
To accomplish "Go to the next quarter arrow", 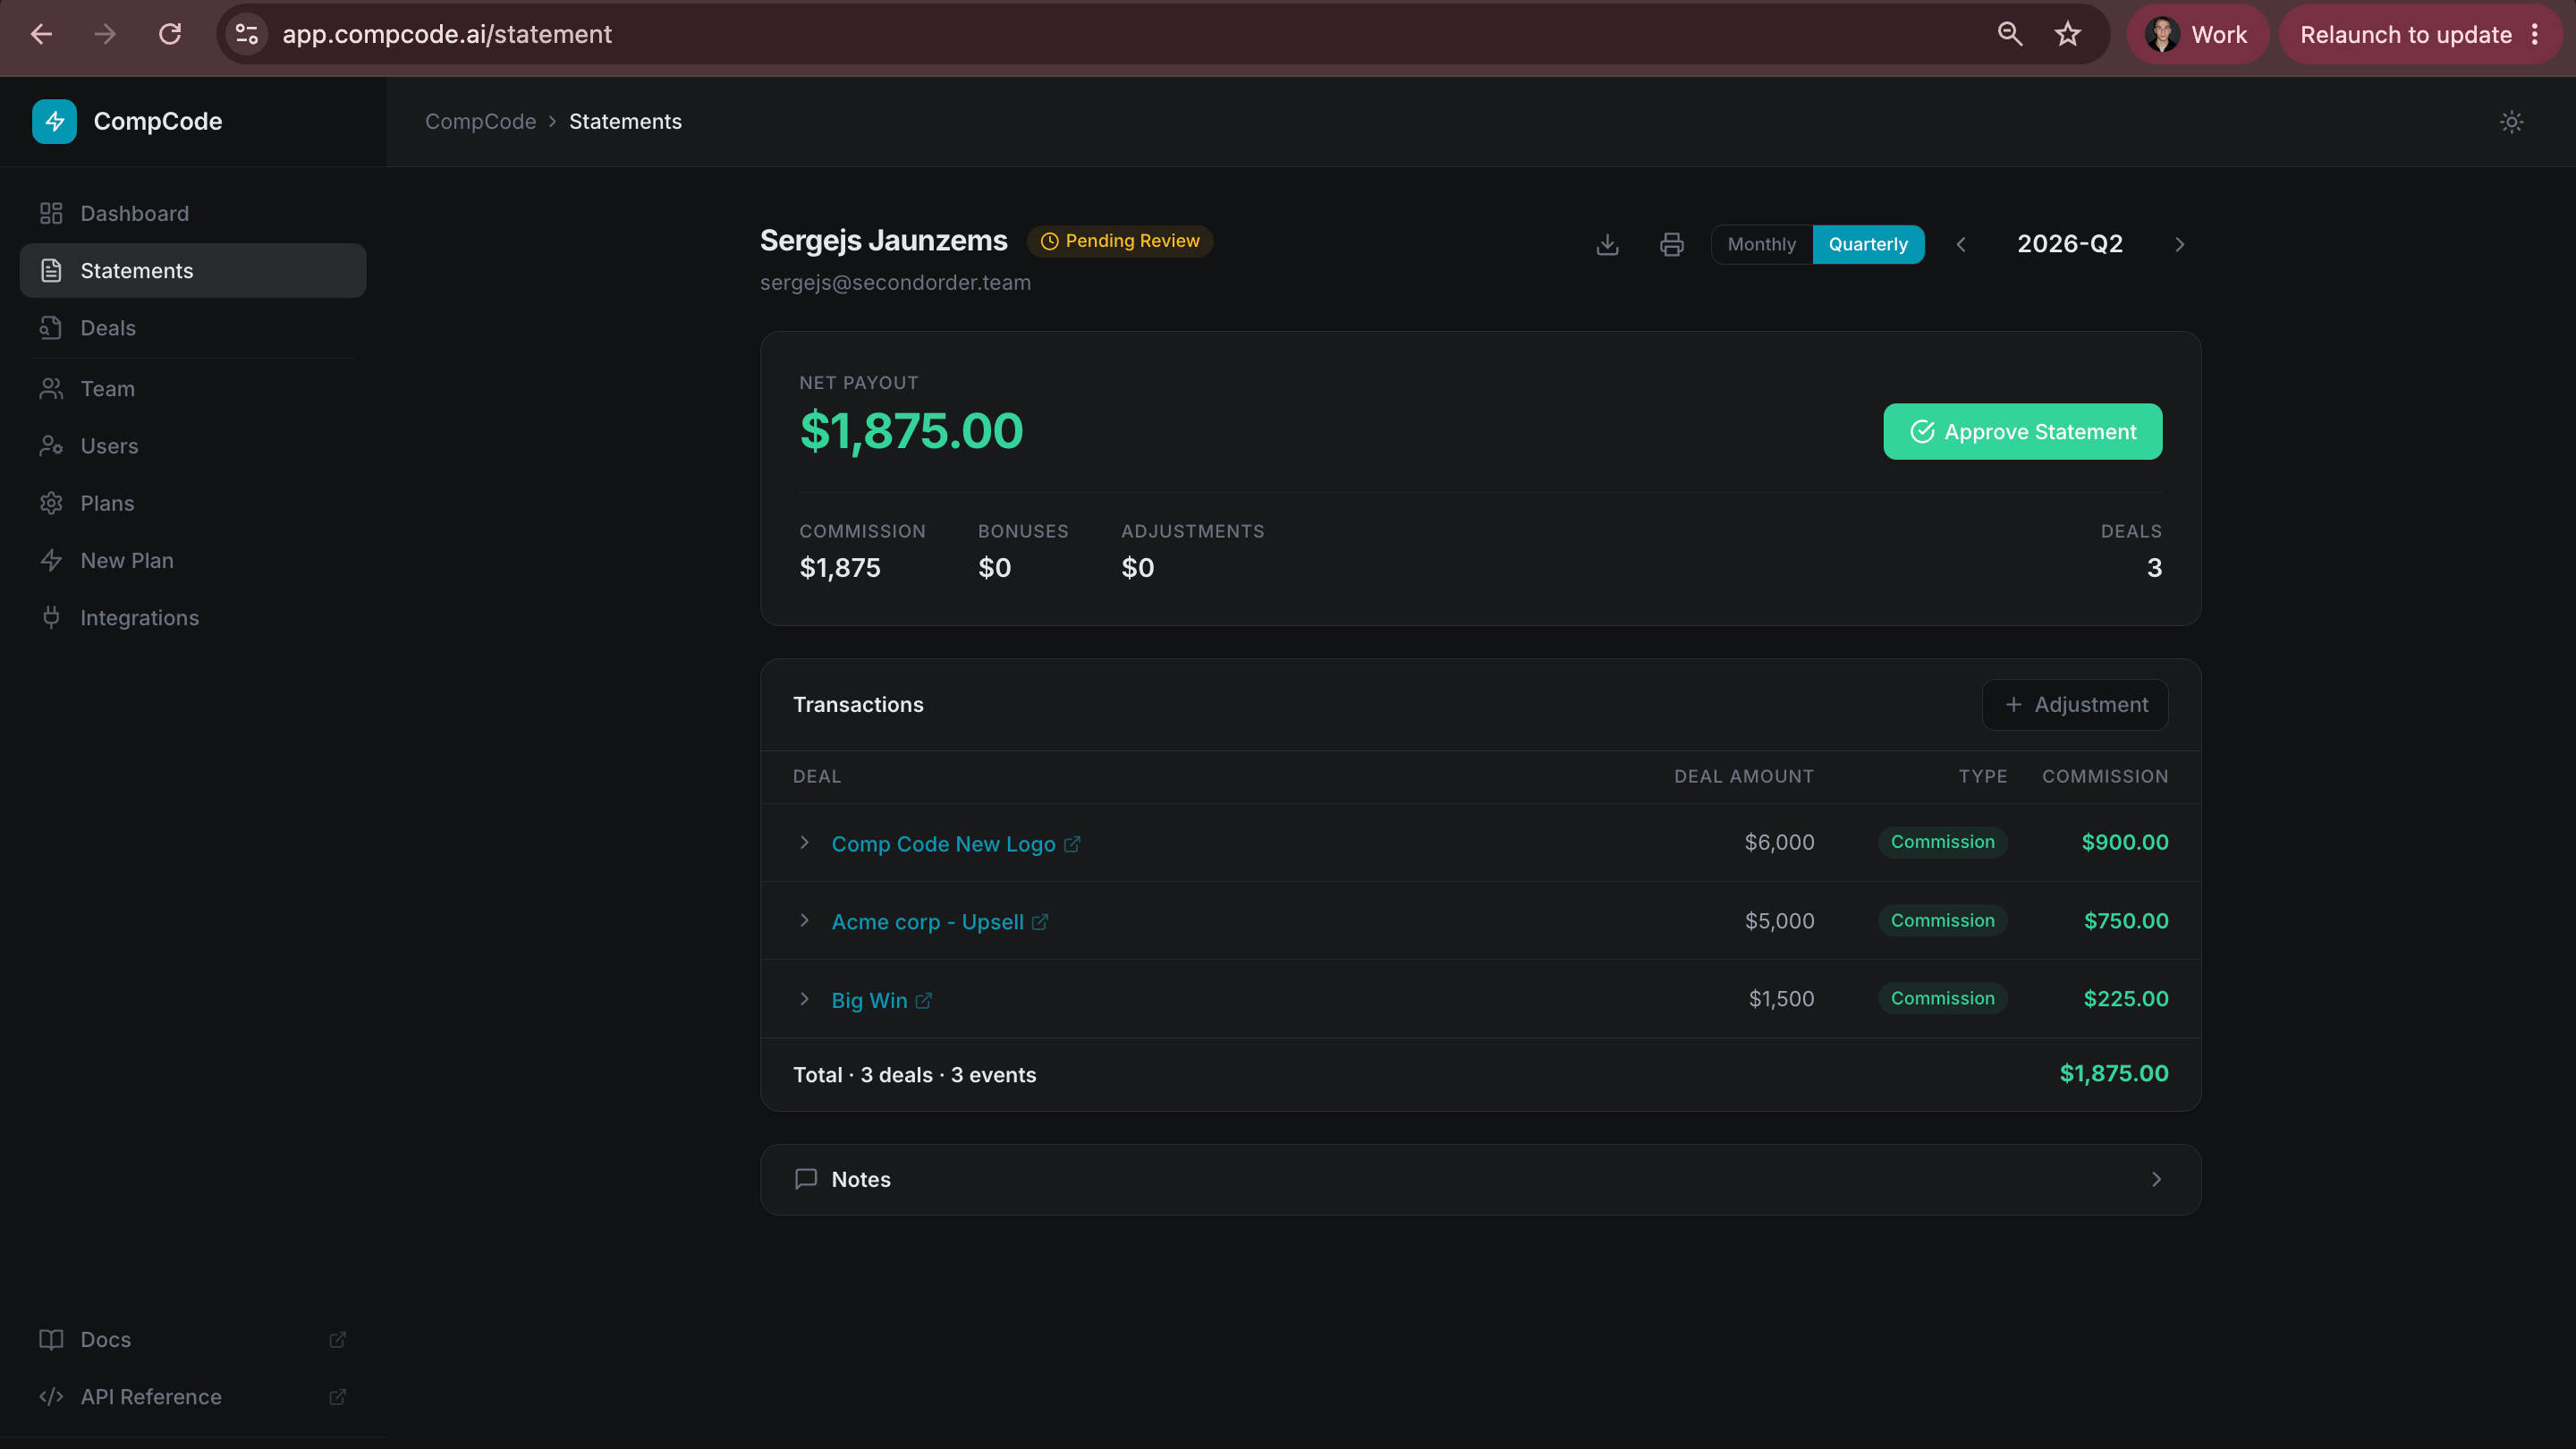I will tap(2179, 244).
